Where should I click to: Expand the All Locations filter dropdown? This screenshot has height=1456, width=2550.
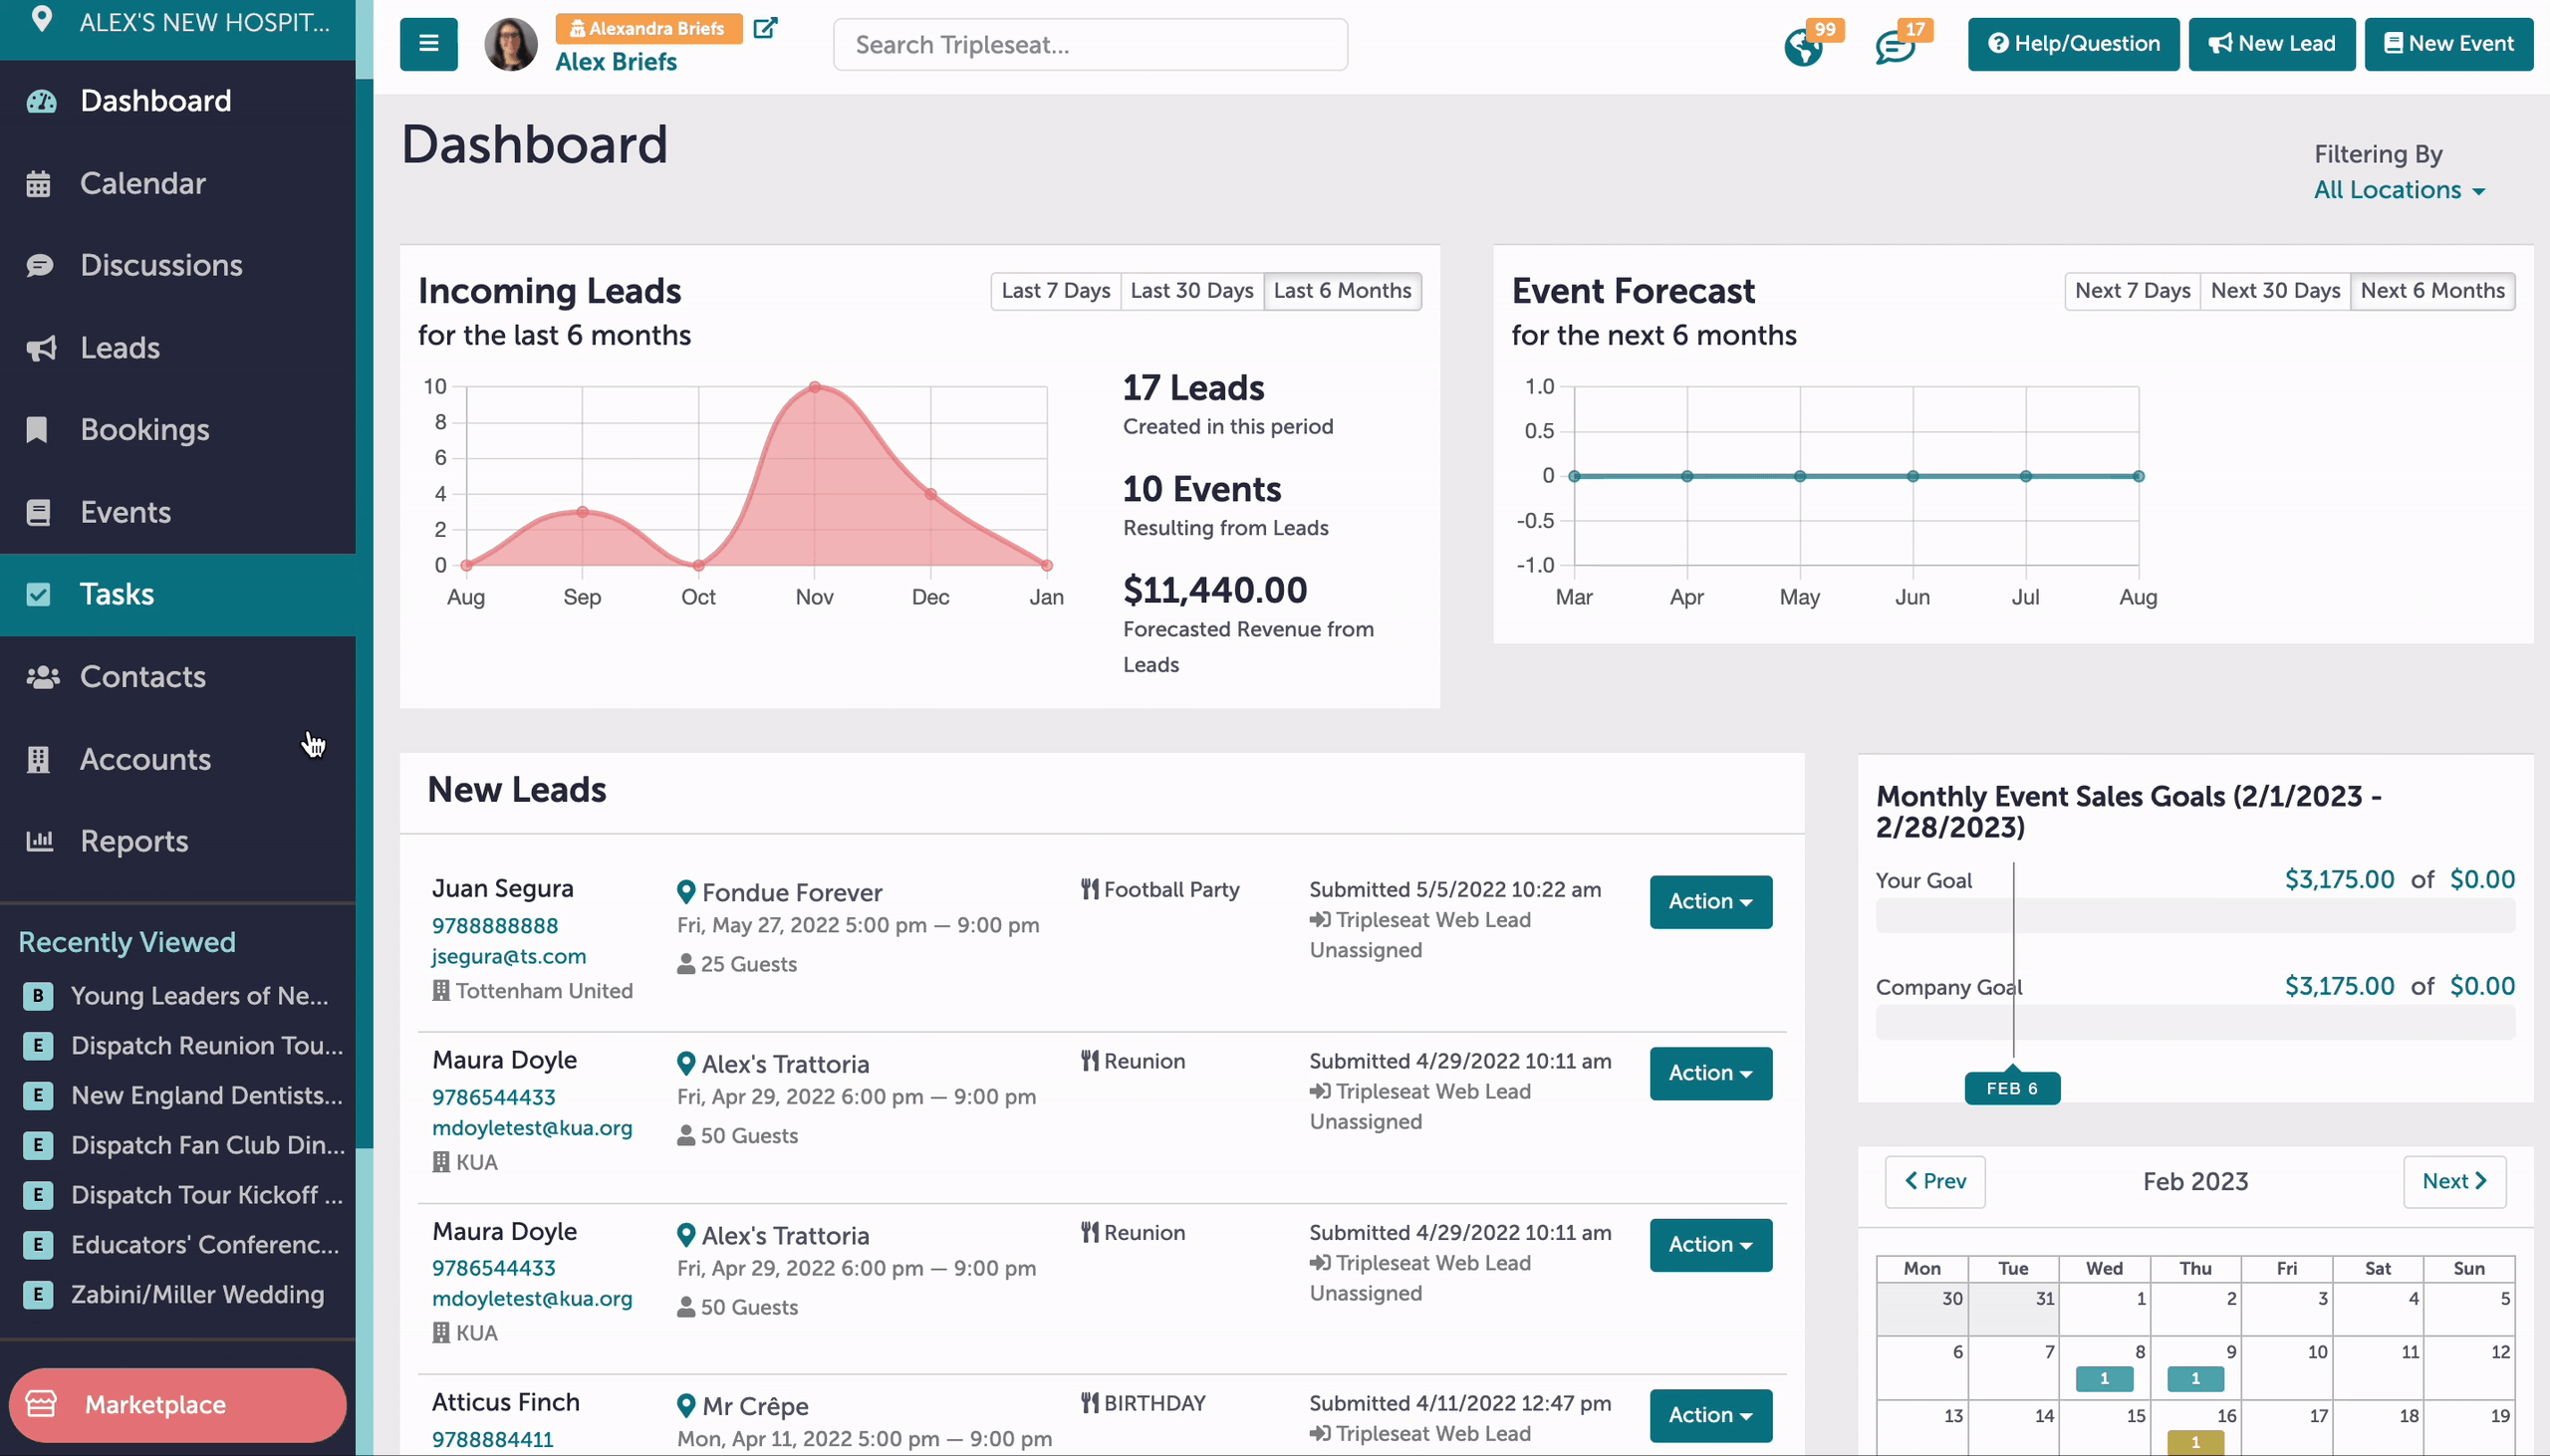click(x=2399, y=190)
